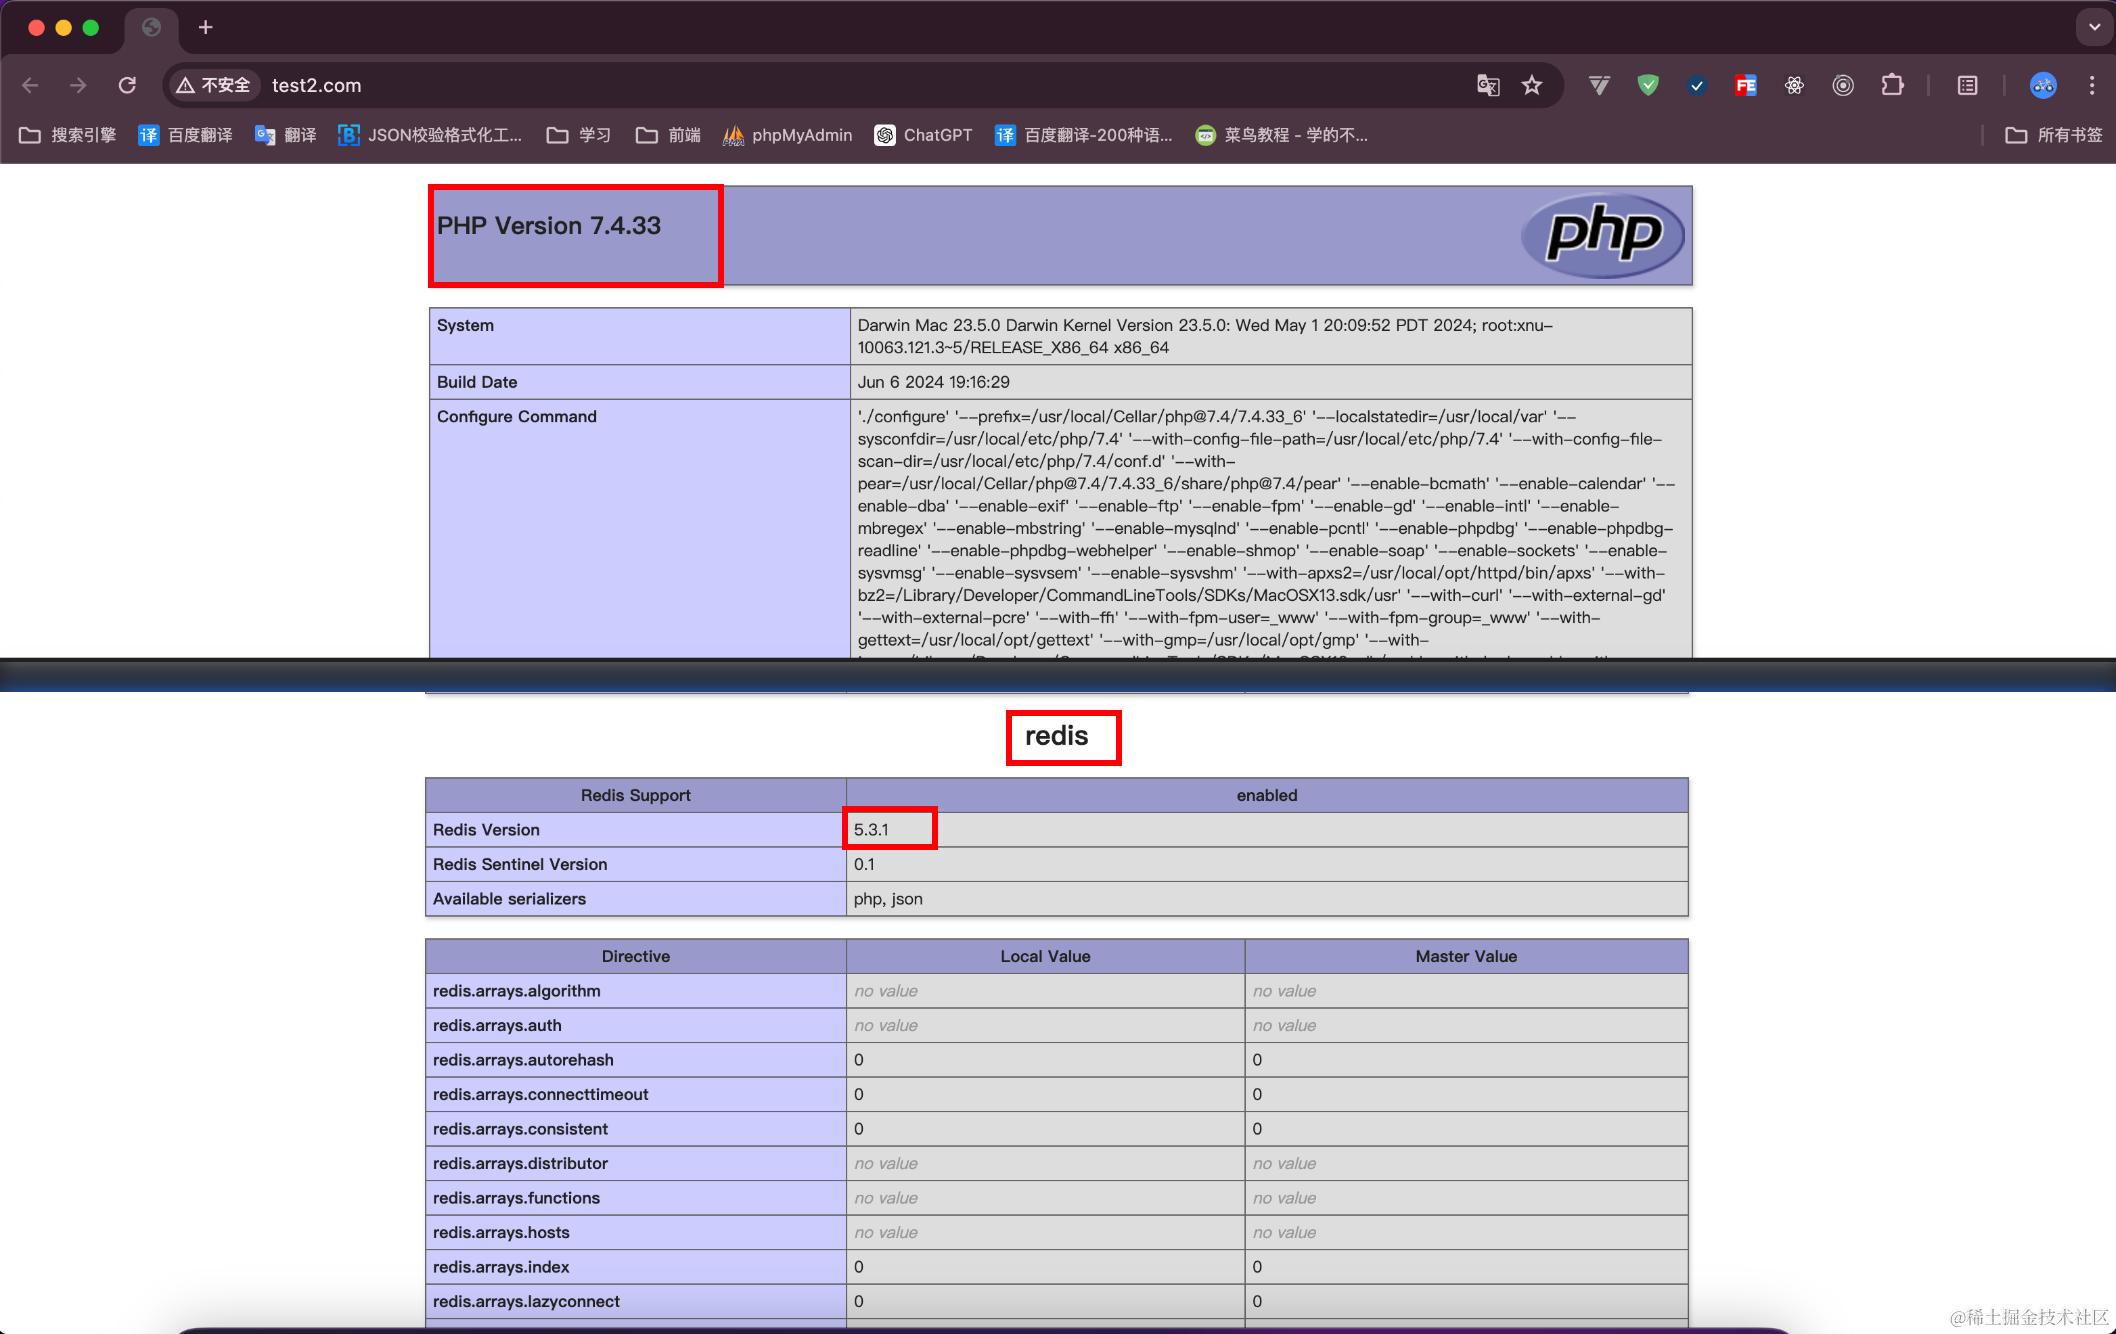Open the 搜索引擎 bookmark folder
2116x1334 pixels.
[x=68, y=135]
